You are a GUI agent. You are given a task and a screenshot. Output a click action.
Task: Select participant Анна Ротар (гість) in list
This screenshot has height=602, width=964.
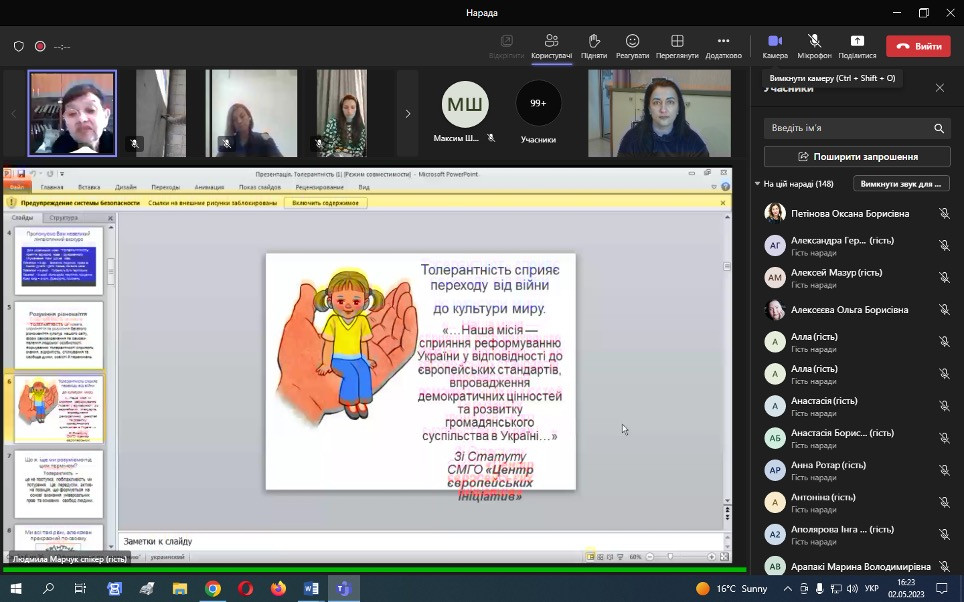point(828,465)
